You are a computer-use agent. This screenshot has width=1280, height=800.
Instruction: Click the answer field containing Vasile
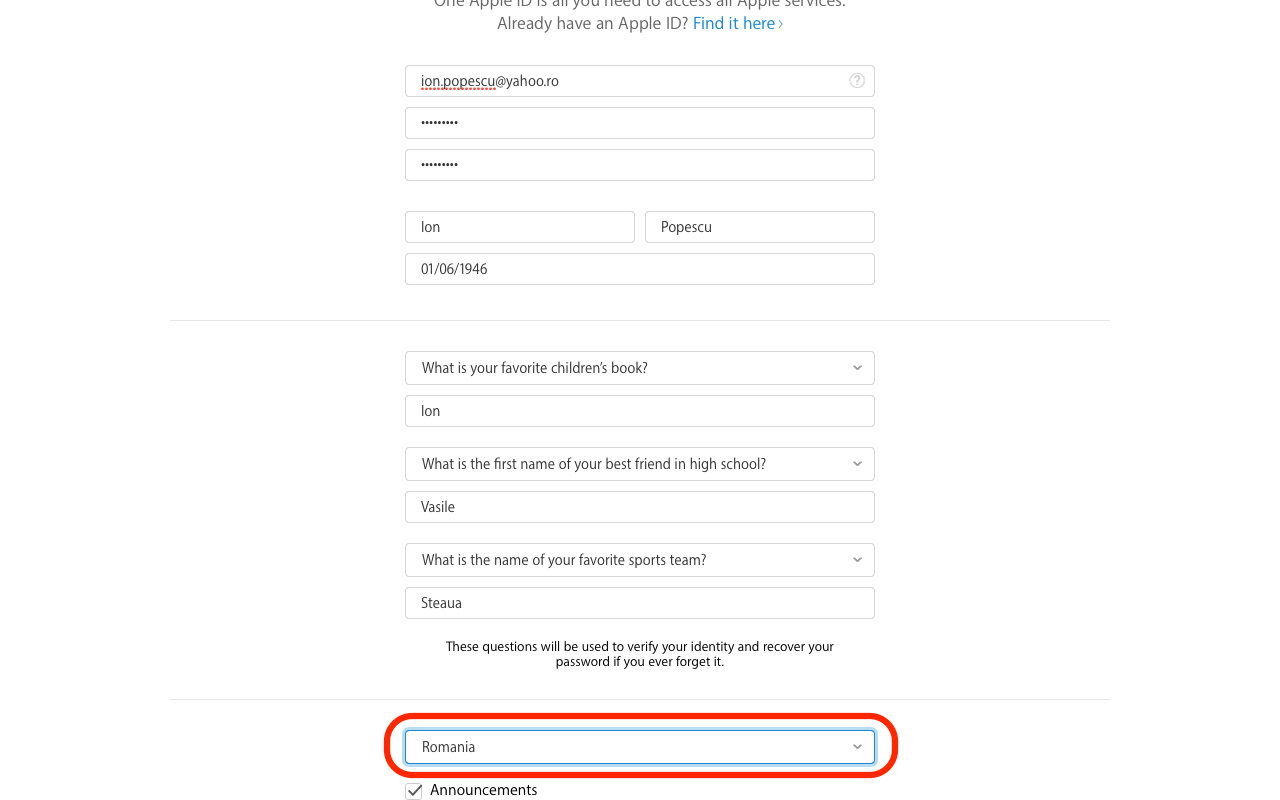[640, 507]
